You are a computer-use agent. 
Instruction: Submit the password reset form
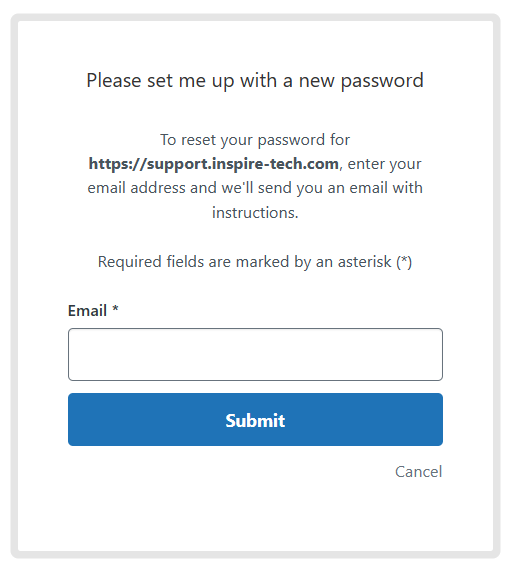pyautogui.click(x=255, y=419)
